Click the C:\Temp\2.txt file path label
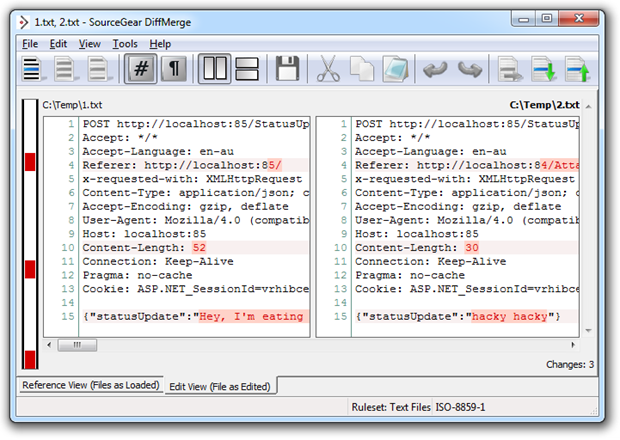 (544, 105)
